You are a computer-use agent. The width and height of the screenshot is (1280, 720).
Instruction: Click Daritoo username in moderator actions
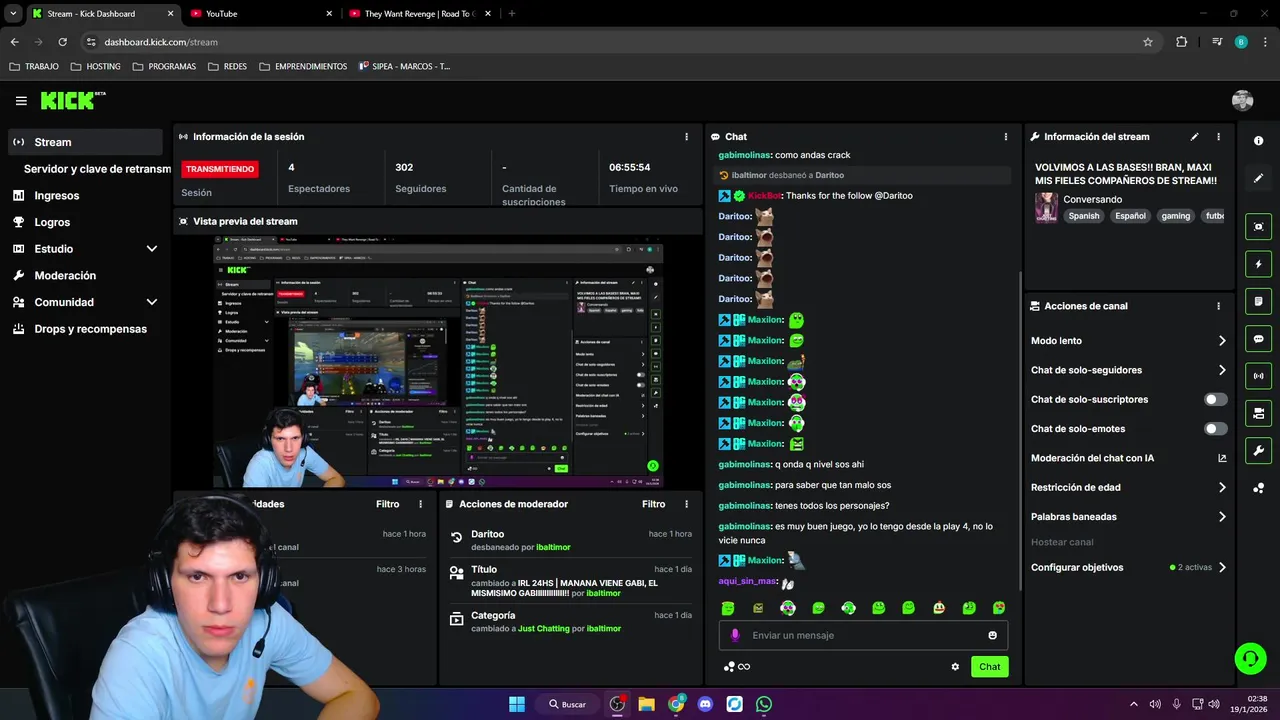pyautogui.click(x=488, y=534)
